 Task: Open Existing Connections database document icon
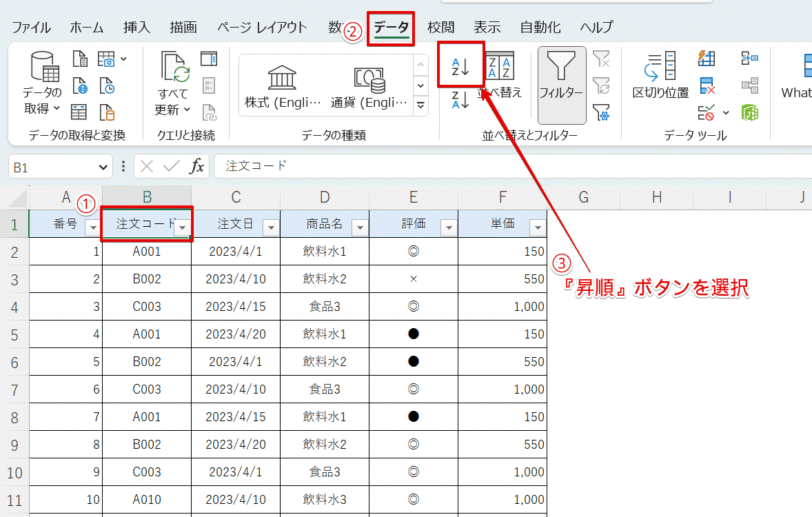tap(107, 112)
